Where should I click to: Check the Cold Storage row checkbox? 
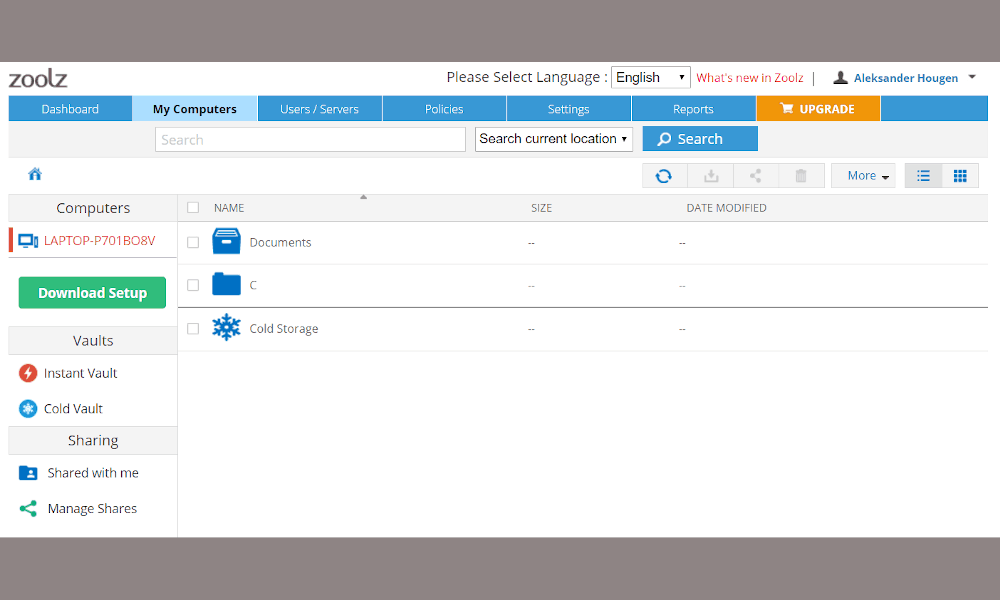click(193, 328)
